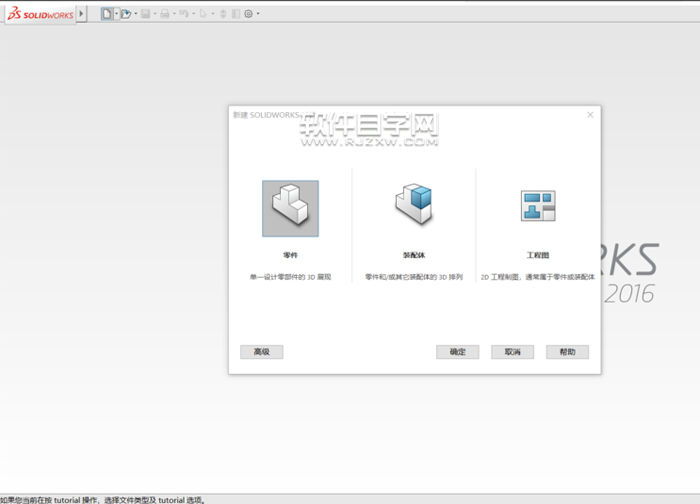Click the SOLIDWORKS logo
The width and height of the screenshot is (700, 504).
pyautogui.click(x=41, y=14)
